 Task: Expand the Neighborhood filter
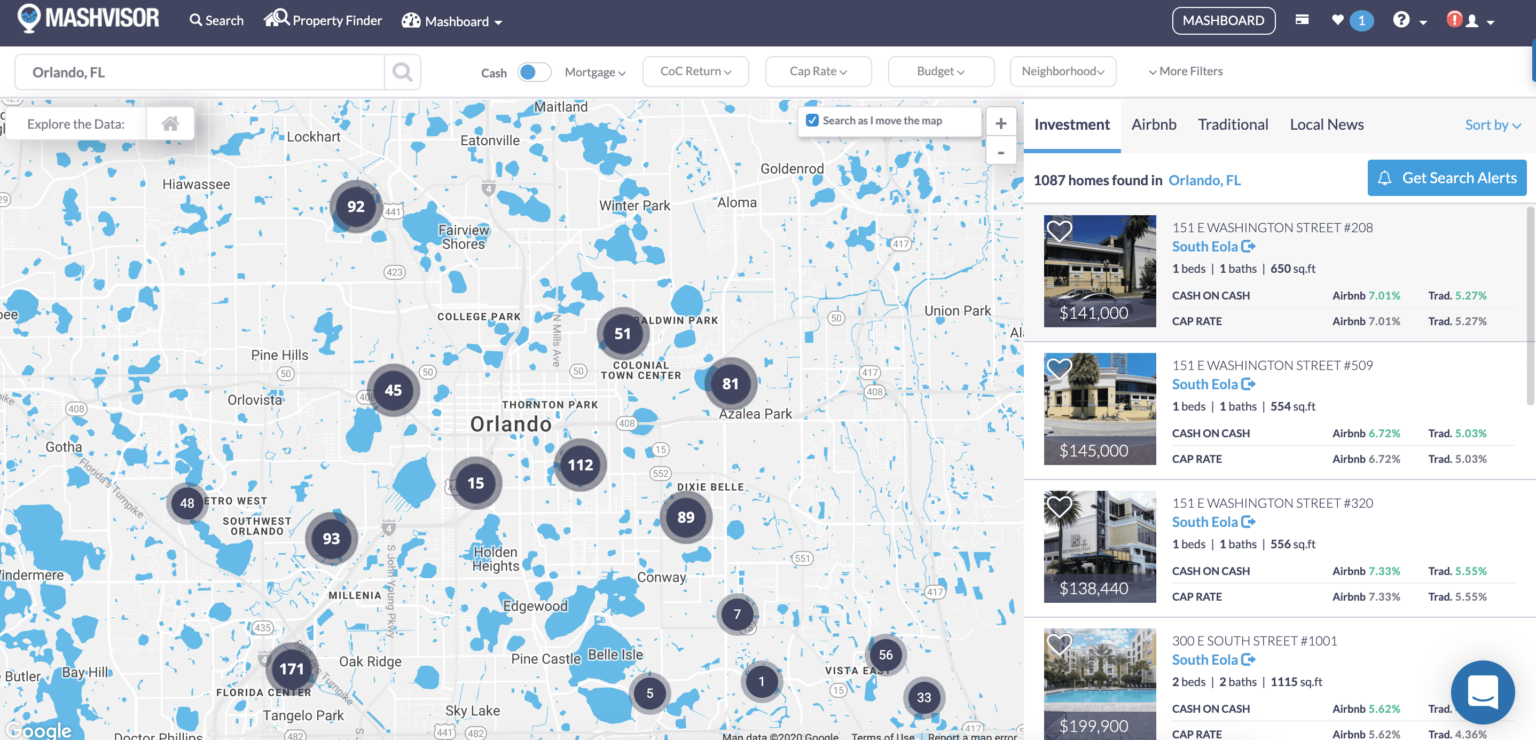tap(1063, 71)
